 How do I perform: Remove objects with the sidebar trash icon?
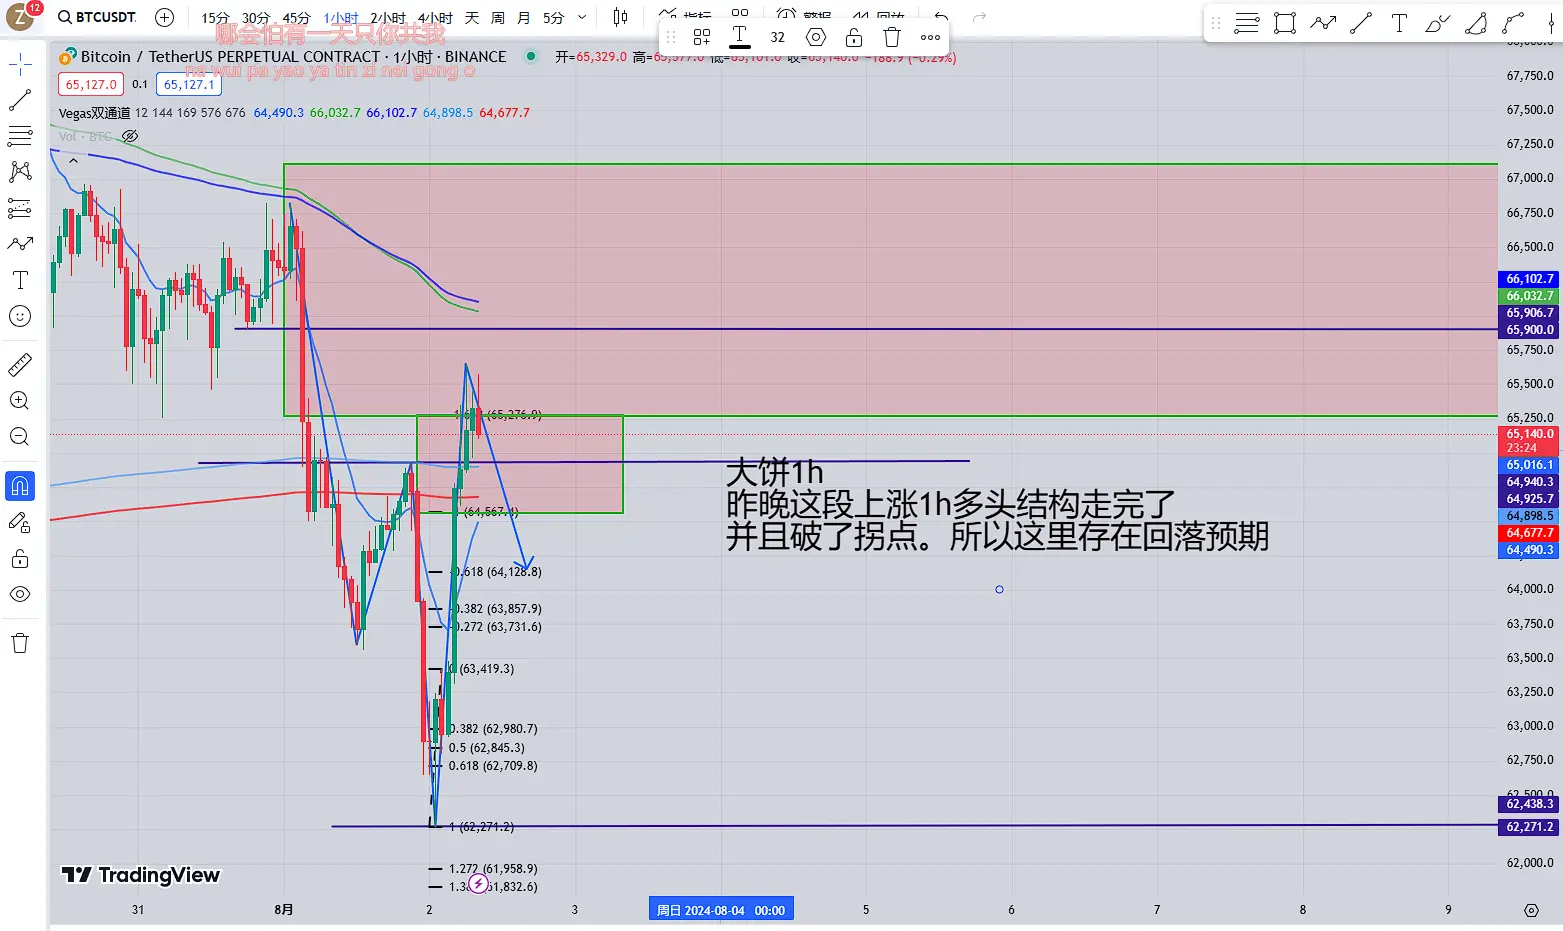tap(20, 643)
